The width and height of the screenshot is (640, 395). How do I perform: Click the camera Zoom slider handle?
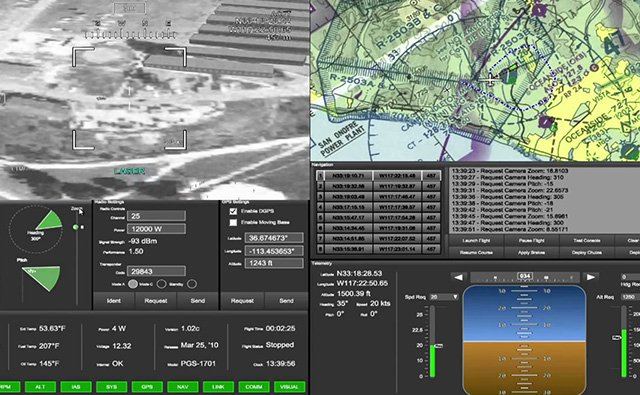[x=76, y=227]
